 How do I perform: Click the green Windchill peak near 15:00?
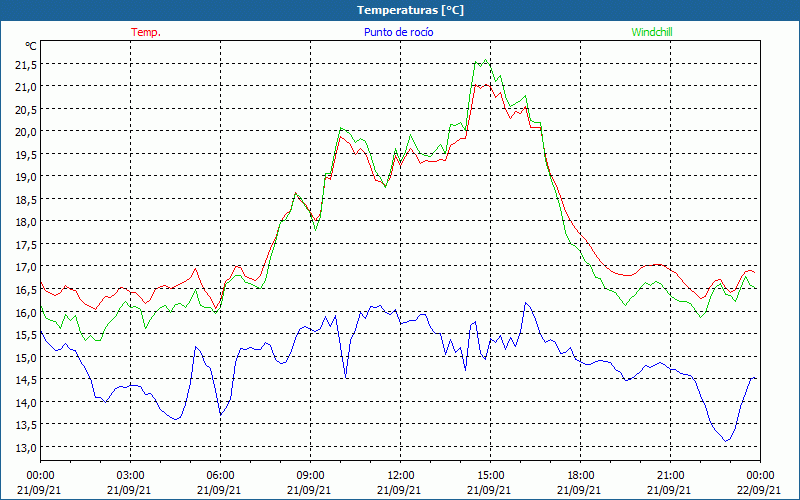click(x=485, y=60)
